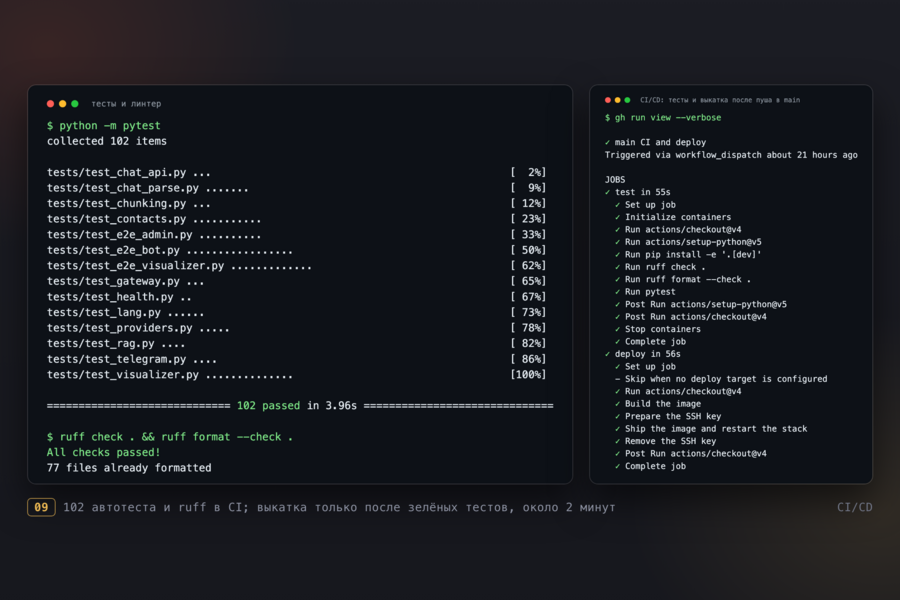Click the tests/test_chunking.py line
The height and width of the screenshot is (600, 900).
pyautogui.click(x=296, y=203)
